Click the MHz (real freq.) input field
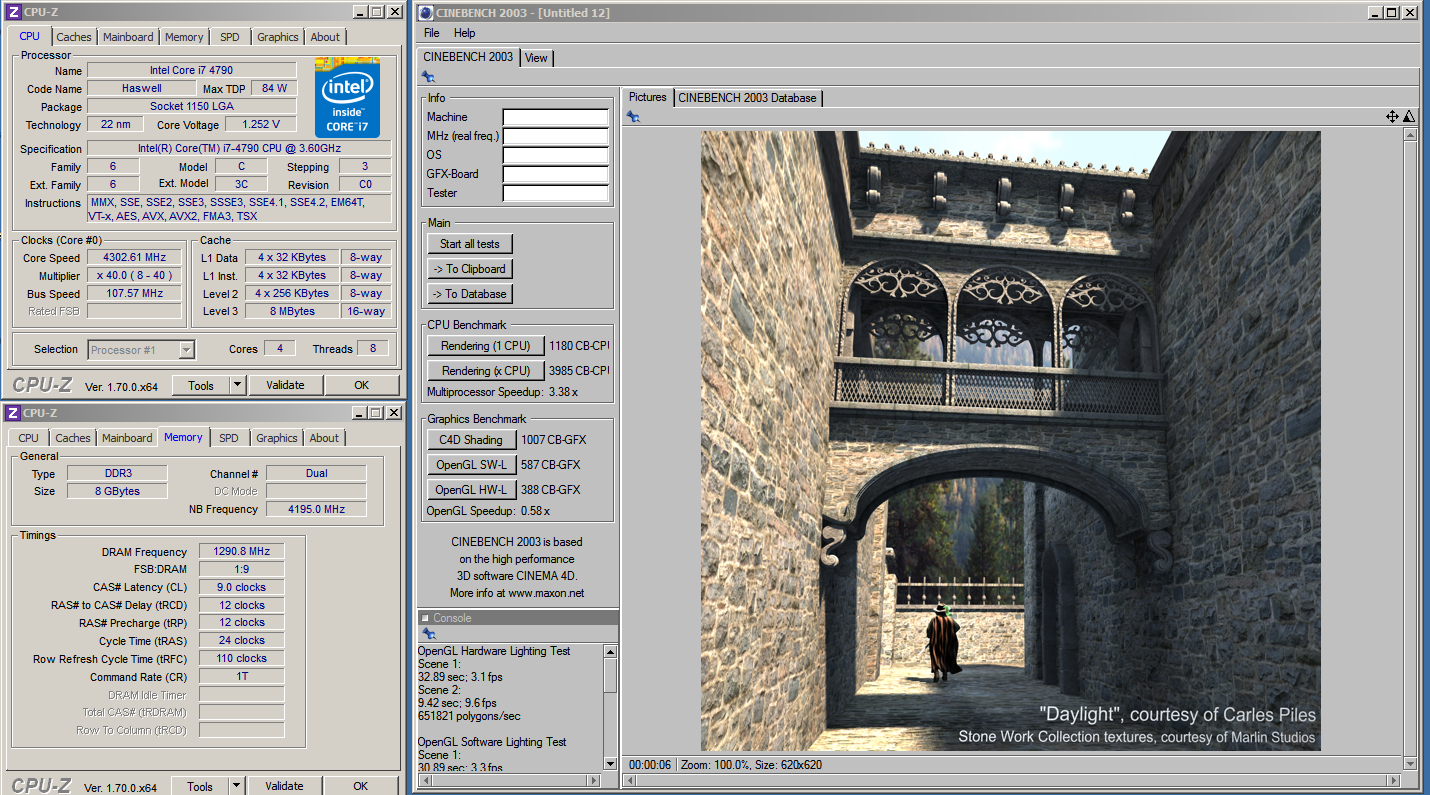Image resolution: width=1430 pixels, height=795 pixels. coord(555,136)
